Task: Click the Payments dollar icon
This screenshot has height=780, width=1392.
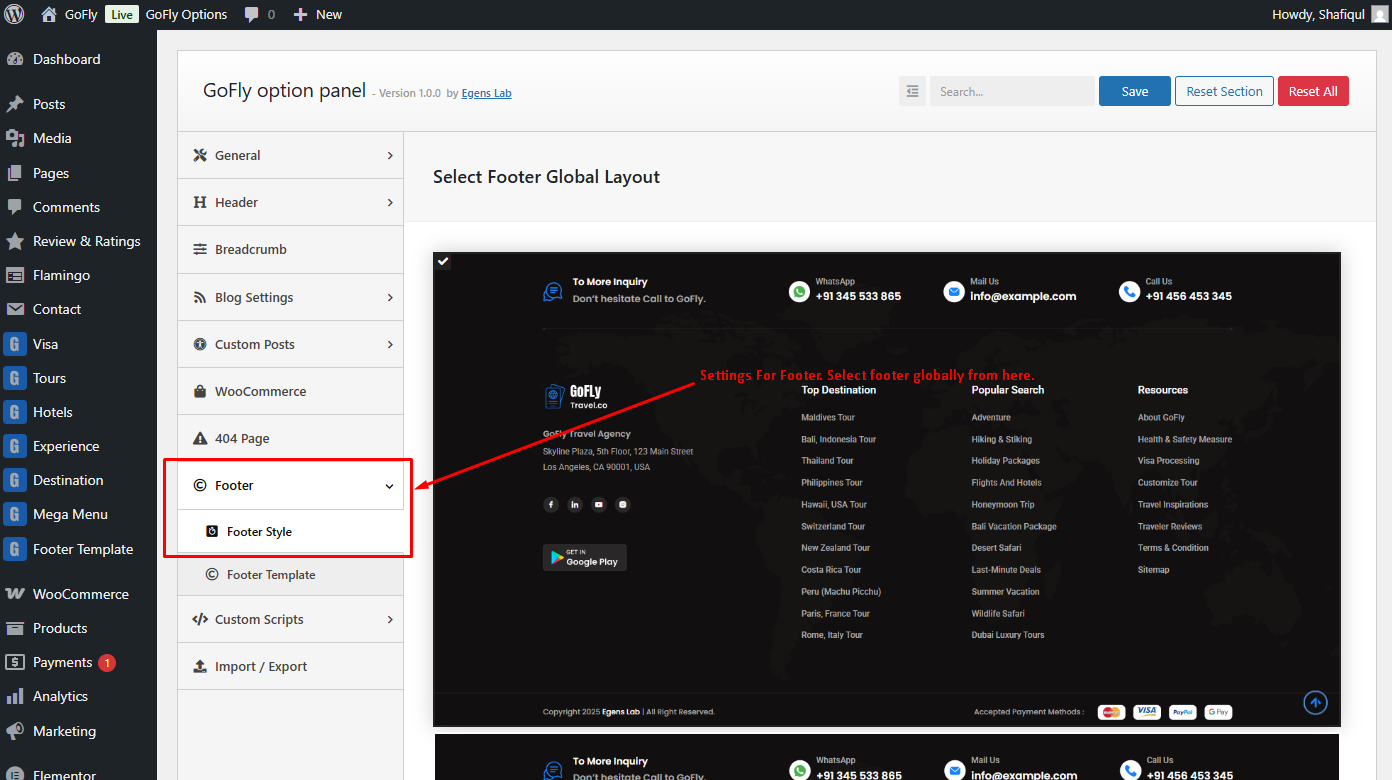Action: tap(14, 662)
